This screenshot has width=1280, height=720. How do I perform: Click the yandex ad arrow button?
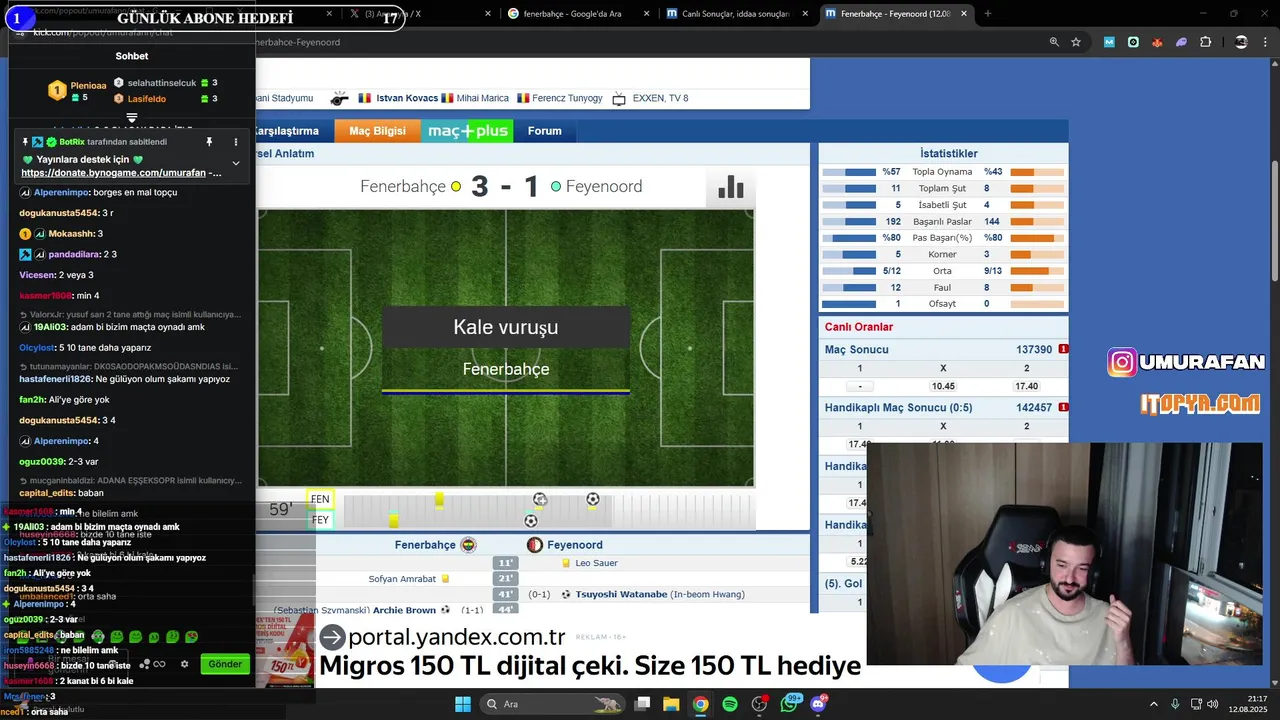point(332,638)
